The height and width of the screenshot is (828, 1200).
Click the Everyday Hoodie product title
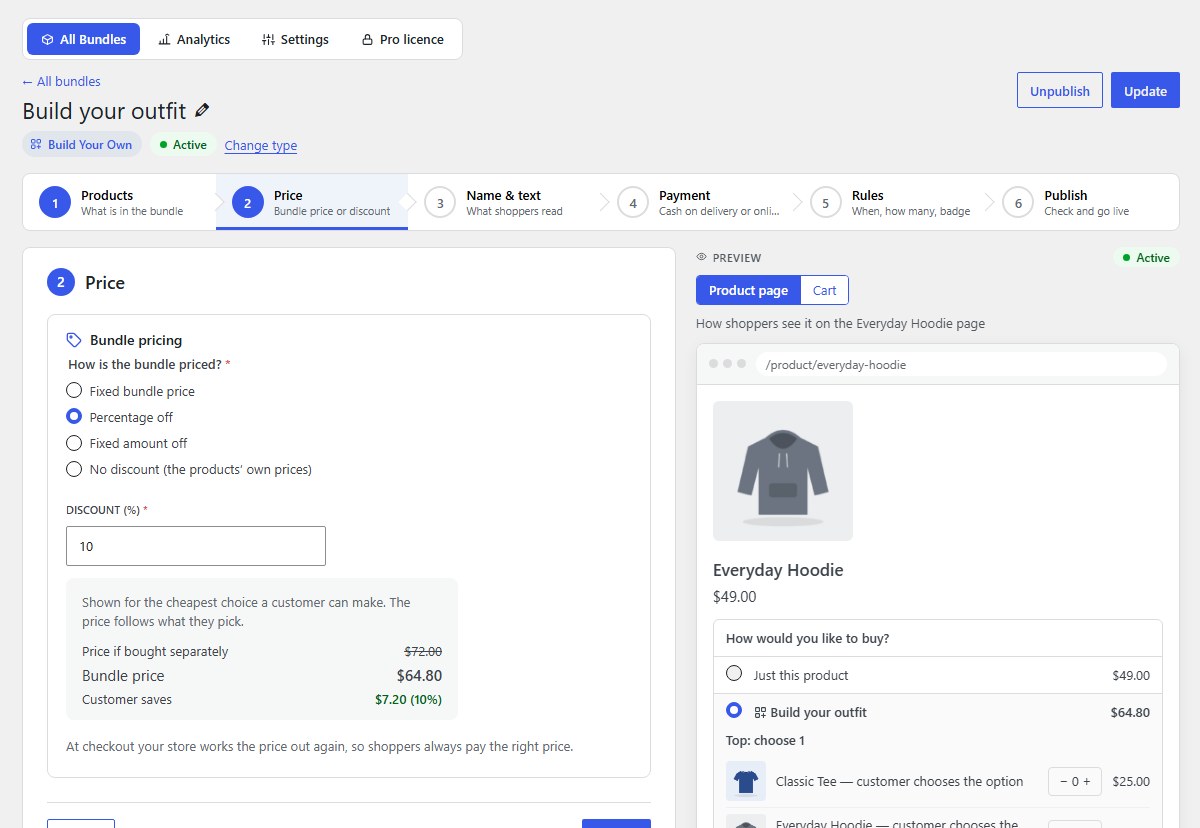pyautogui.click(x=778, y=570)
